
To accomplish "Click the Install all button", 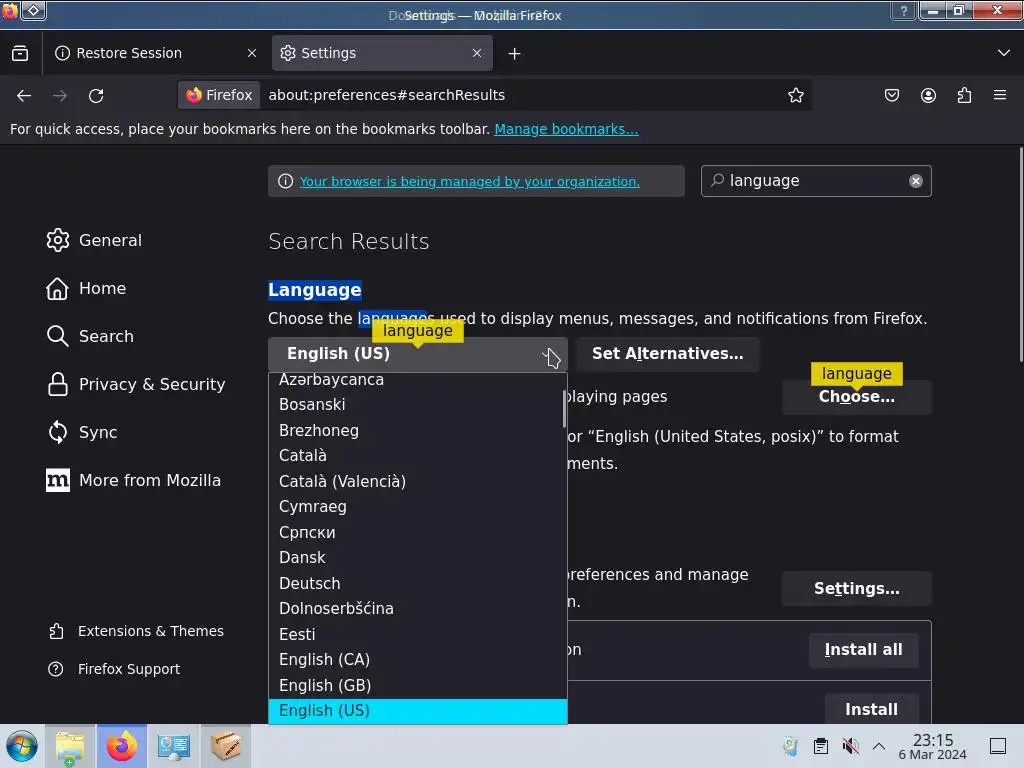I will click(x=863, y=650).
